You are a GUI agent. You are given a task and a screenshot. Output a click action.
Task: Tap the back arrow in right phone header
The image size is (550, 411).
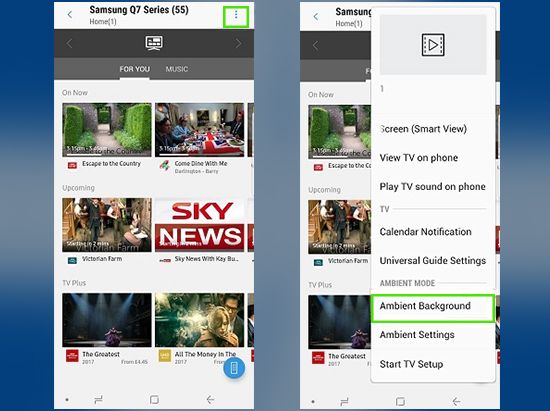[x=316, y=16]
